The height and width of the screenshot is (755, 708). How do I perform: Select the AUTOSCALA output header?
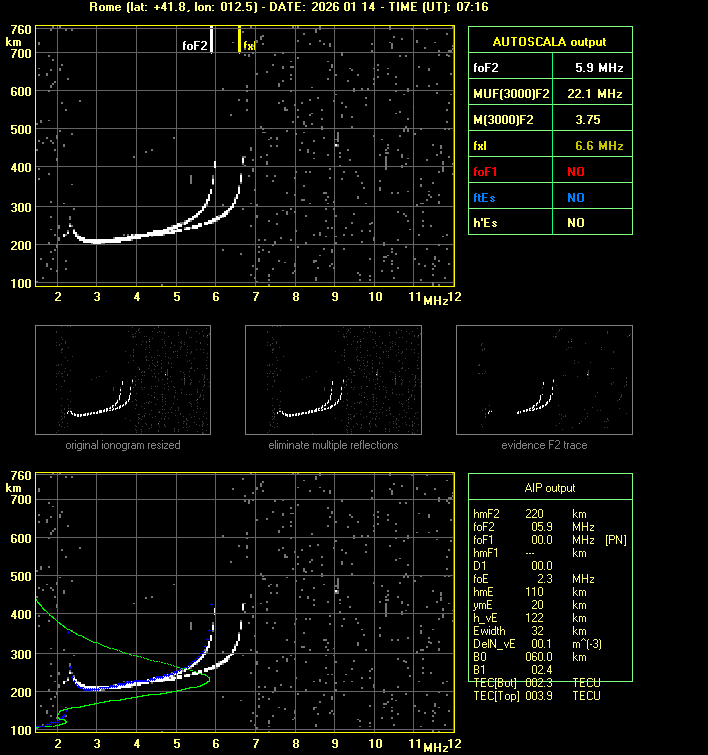(x=550, y=42)
